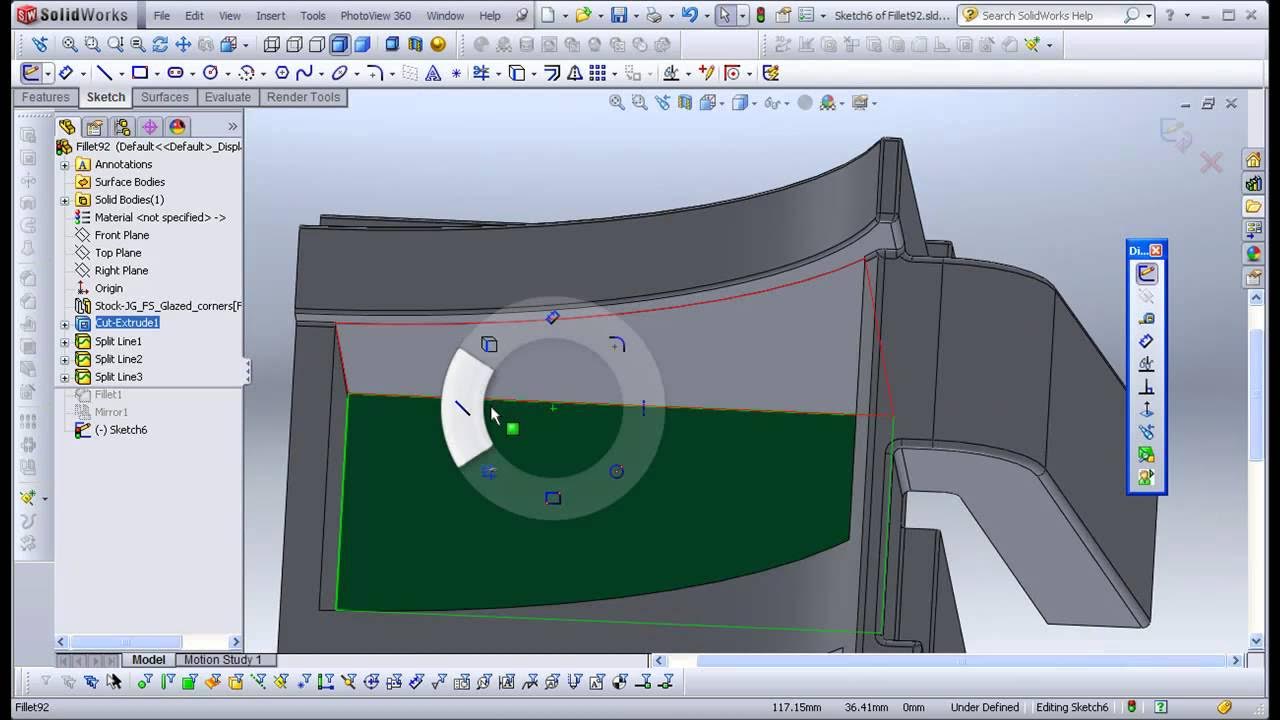Choose the Corner Rectangle tool
1280x720 pixels.
point(139,73)
